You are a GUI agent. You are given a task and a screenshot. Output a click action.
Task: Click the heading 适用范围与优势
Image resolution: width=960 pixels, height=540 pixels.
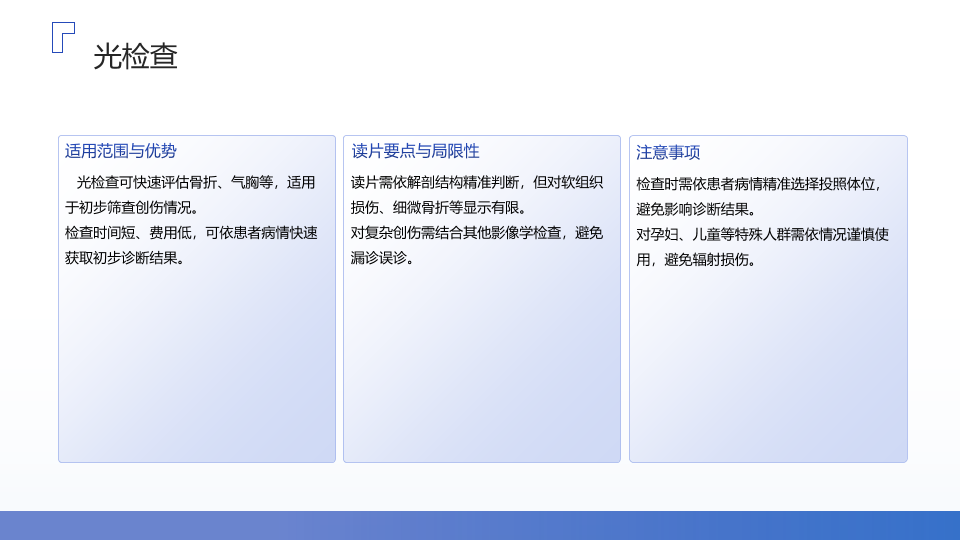pos(120,151)
